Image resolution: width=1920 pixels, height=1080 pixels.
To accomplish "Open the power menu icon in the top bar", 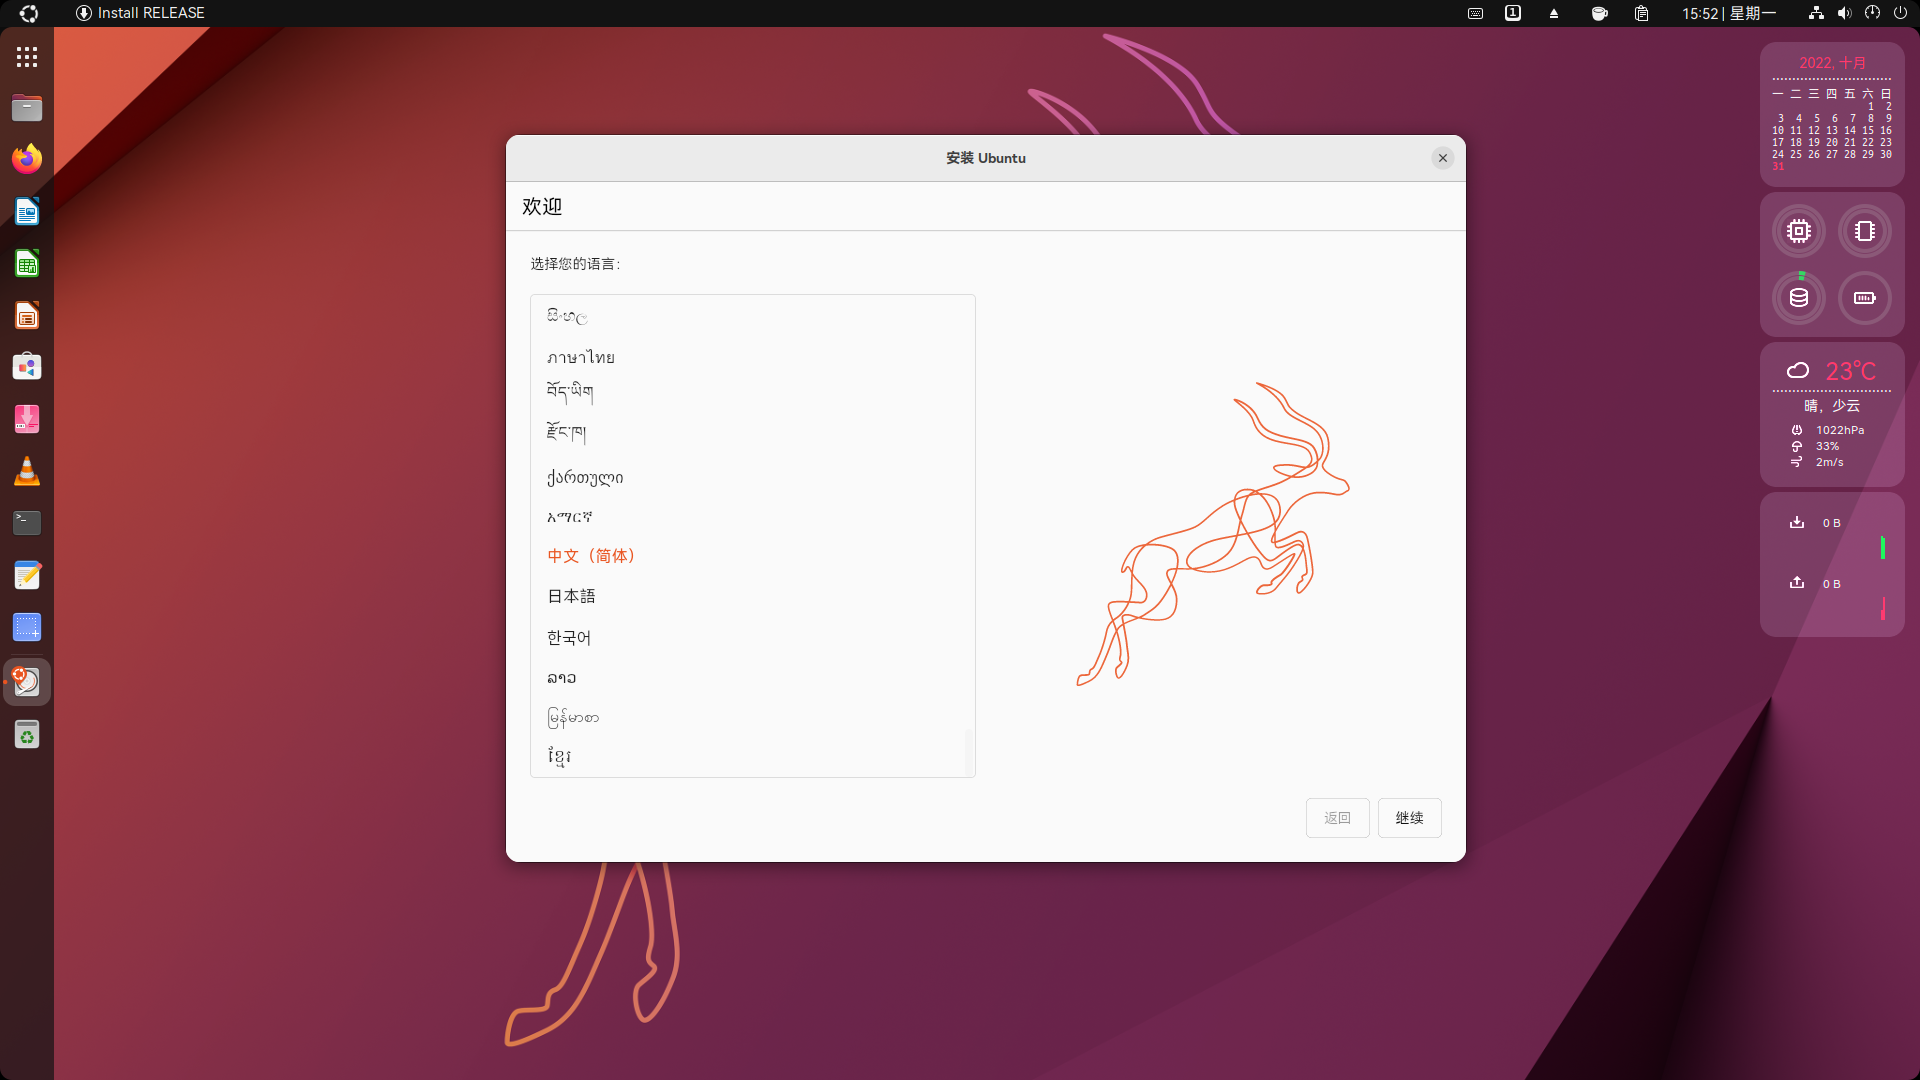I will (x=1900, y=13).
